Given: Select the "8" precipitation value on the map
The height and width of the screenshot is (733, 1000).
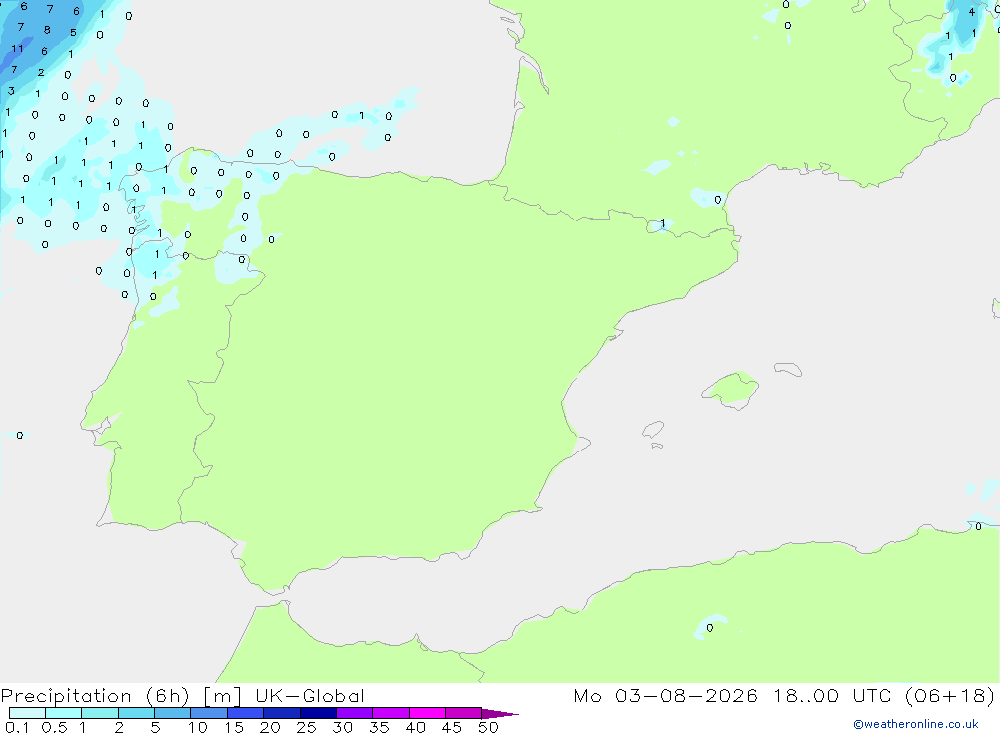Looking at the screenshot, I should tap(47, 30).
